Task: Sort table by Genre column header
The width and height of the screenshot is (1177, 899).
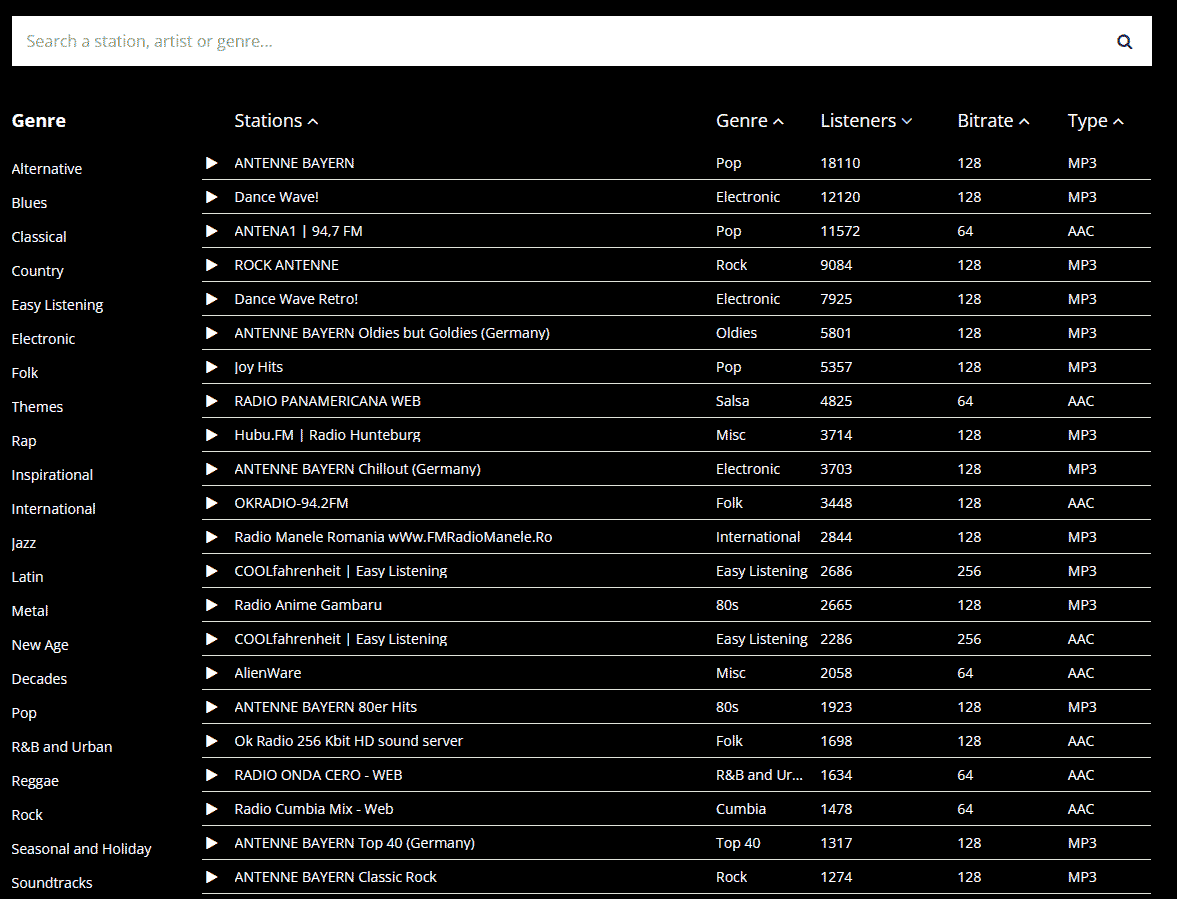Action: coord(750,121)
